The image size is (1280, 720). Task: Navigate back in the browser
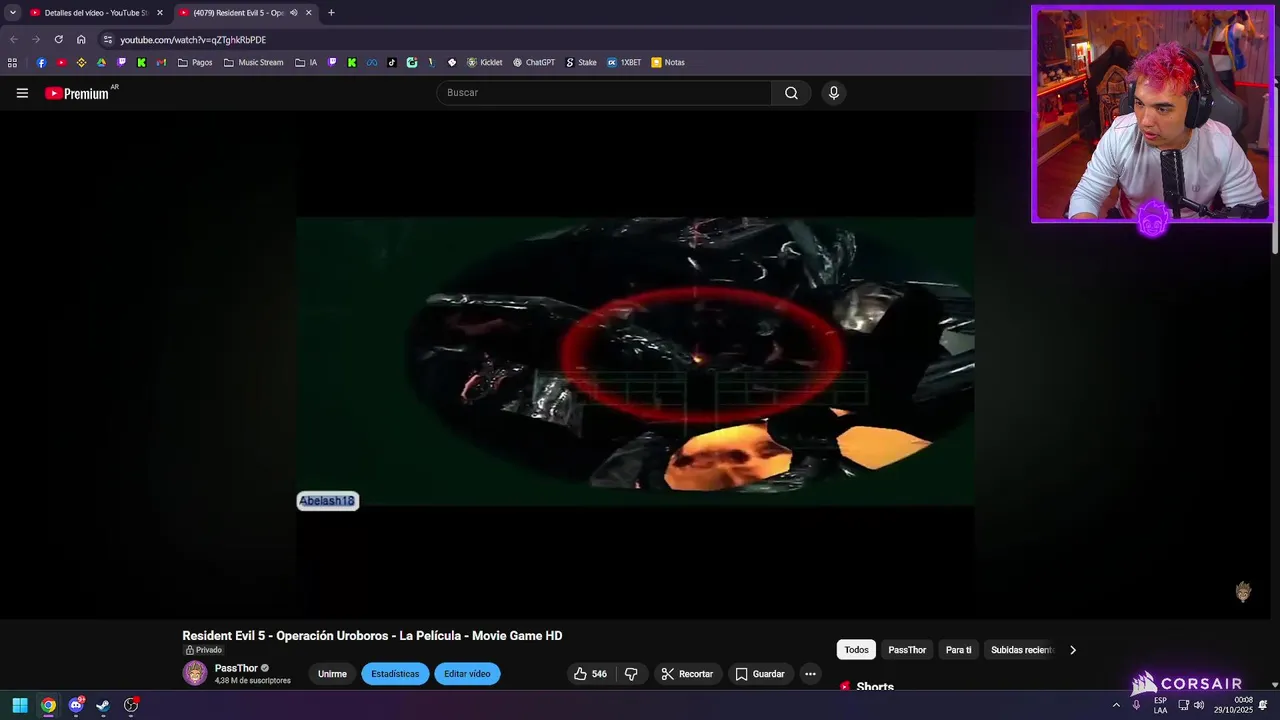(13, 40)
